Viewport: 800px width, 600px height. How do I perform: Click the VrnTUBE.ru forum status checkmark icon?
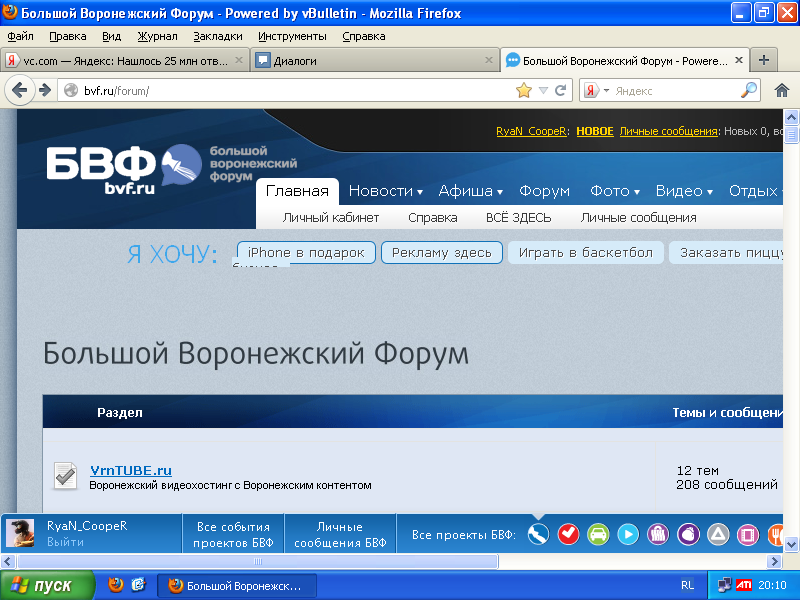pos(65,476)
